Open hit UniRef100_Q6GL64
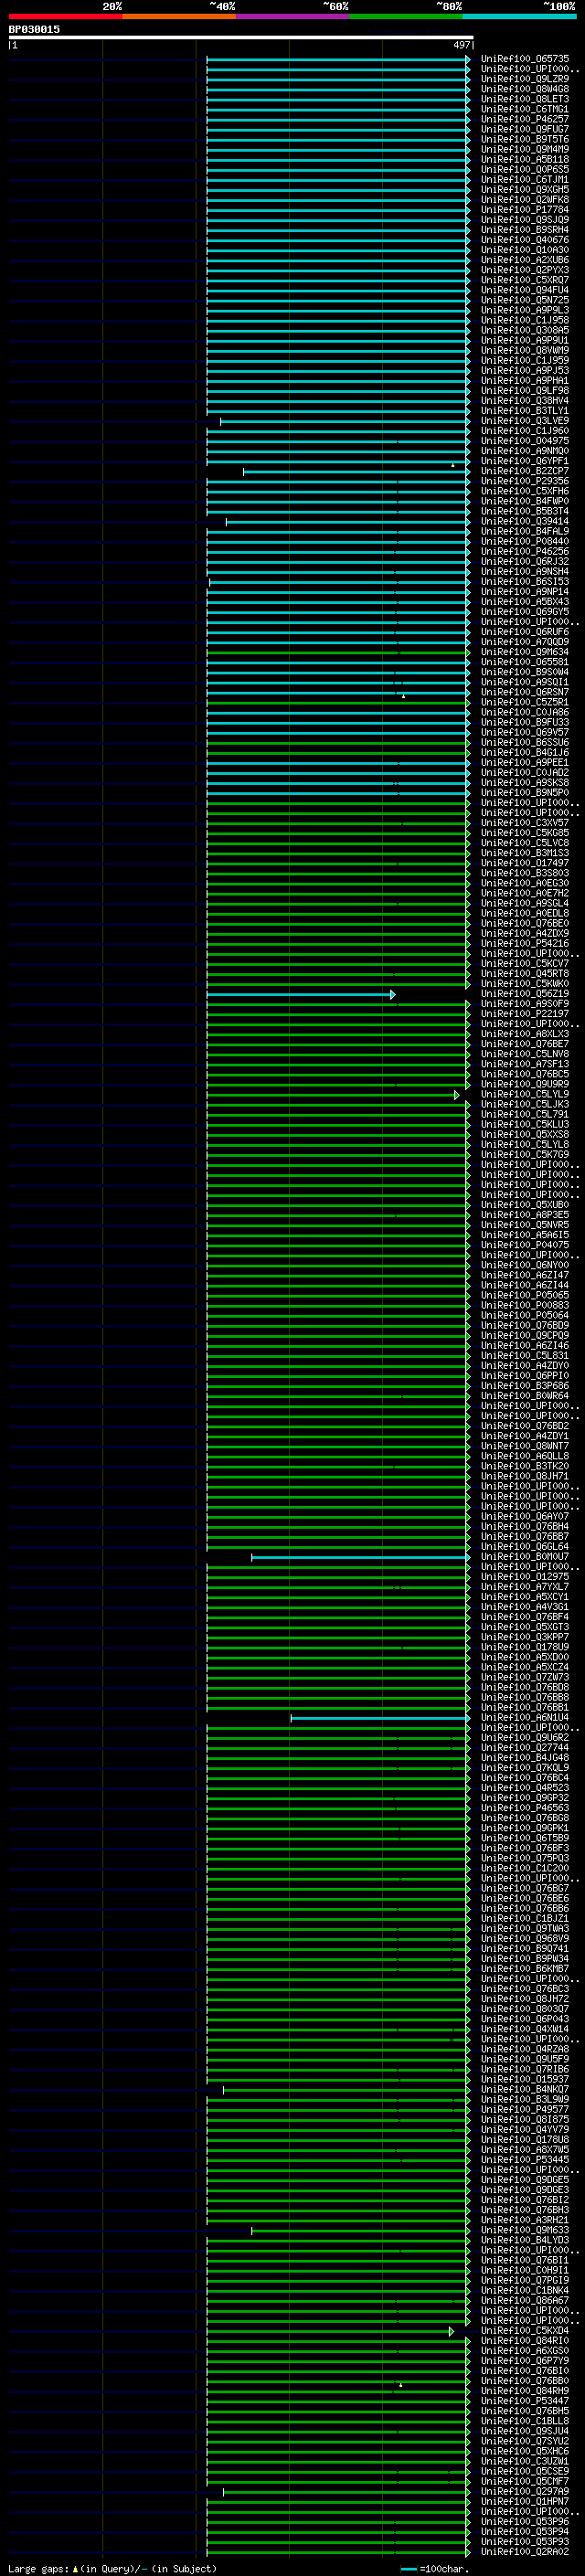 (524, 1548)
